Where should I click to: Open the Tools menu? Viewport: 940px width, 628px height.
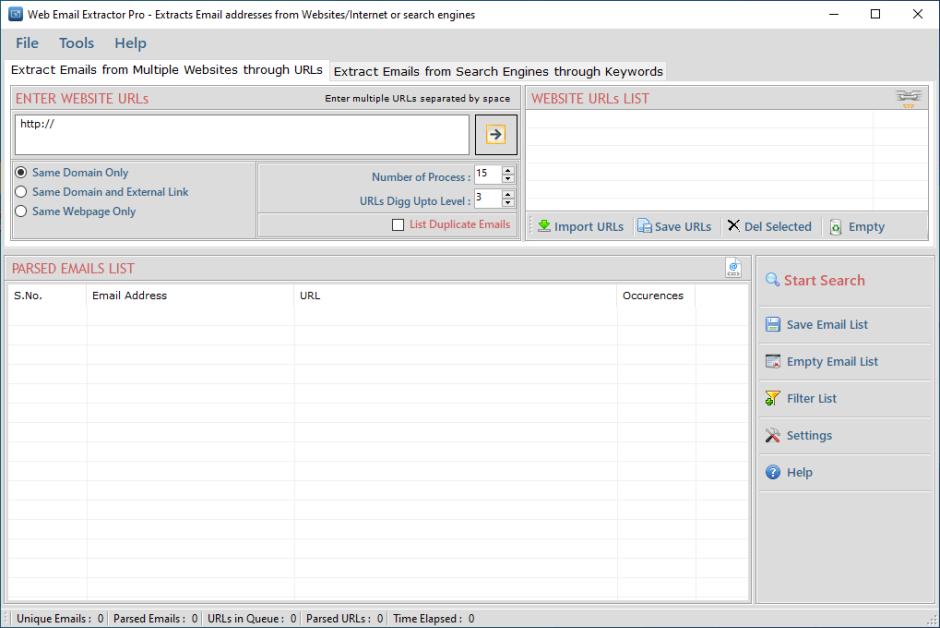76,43
